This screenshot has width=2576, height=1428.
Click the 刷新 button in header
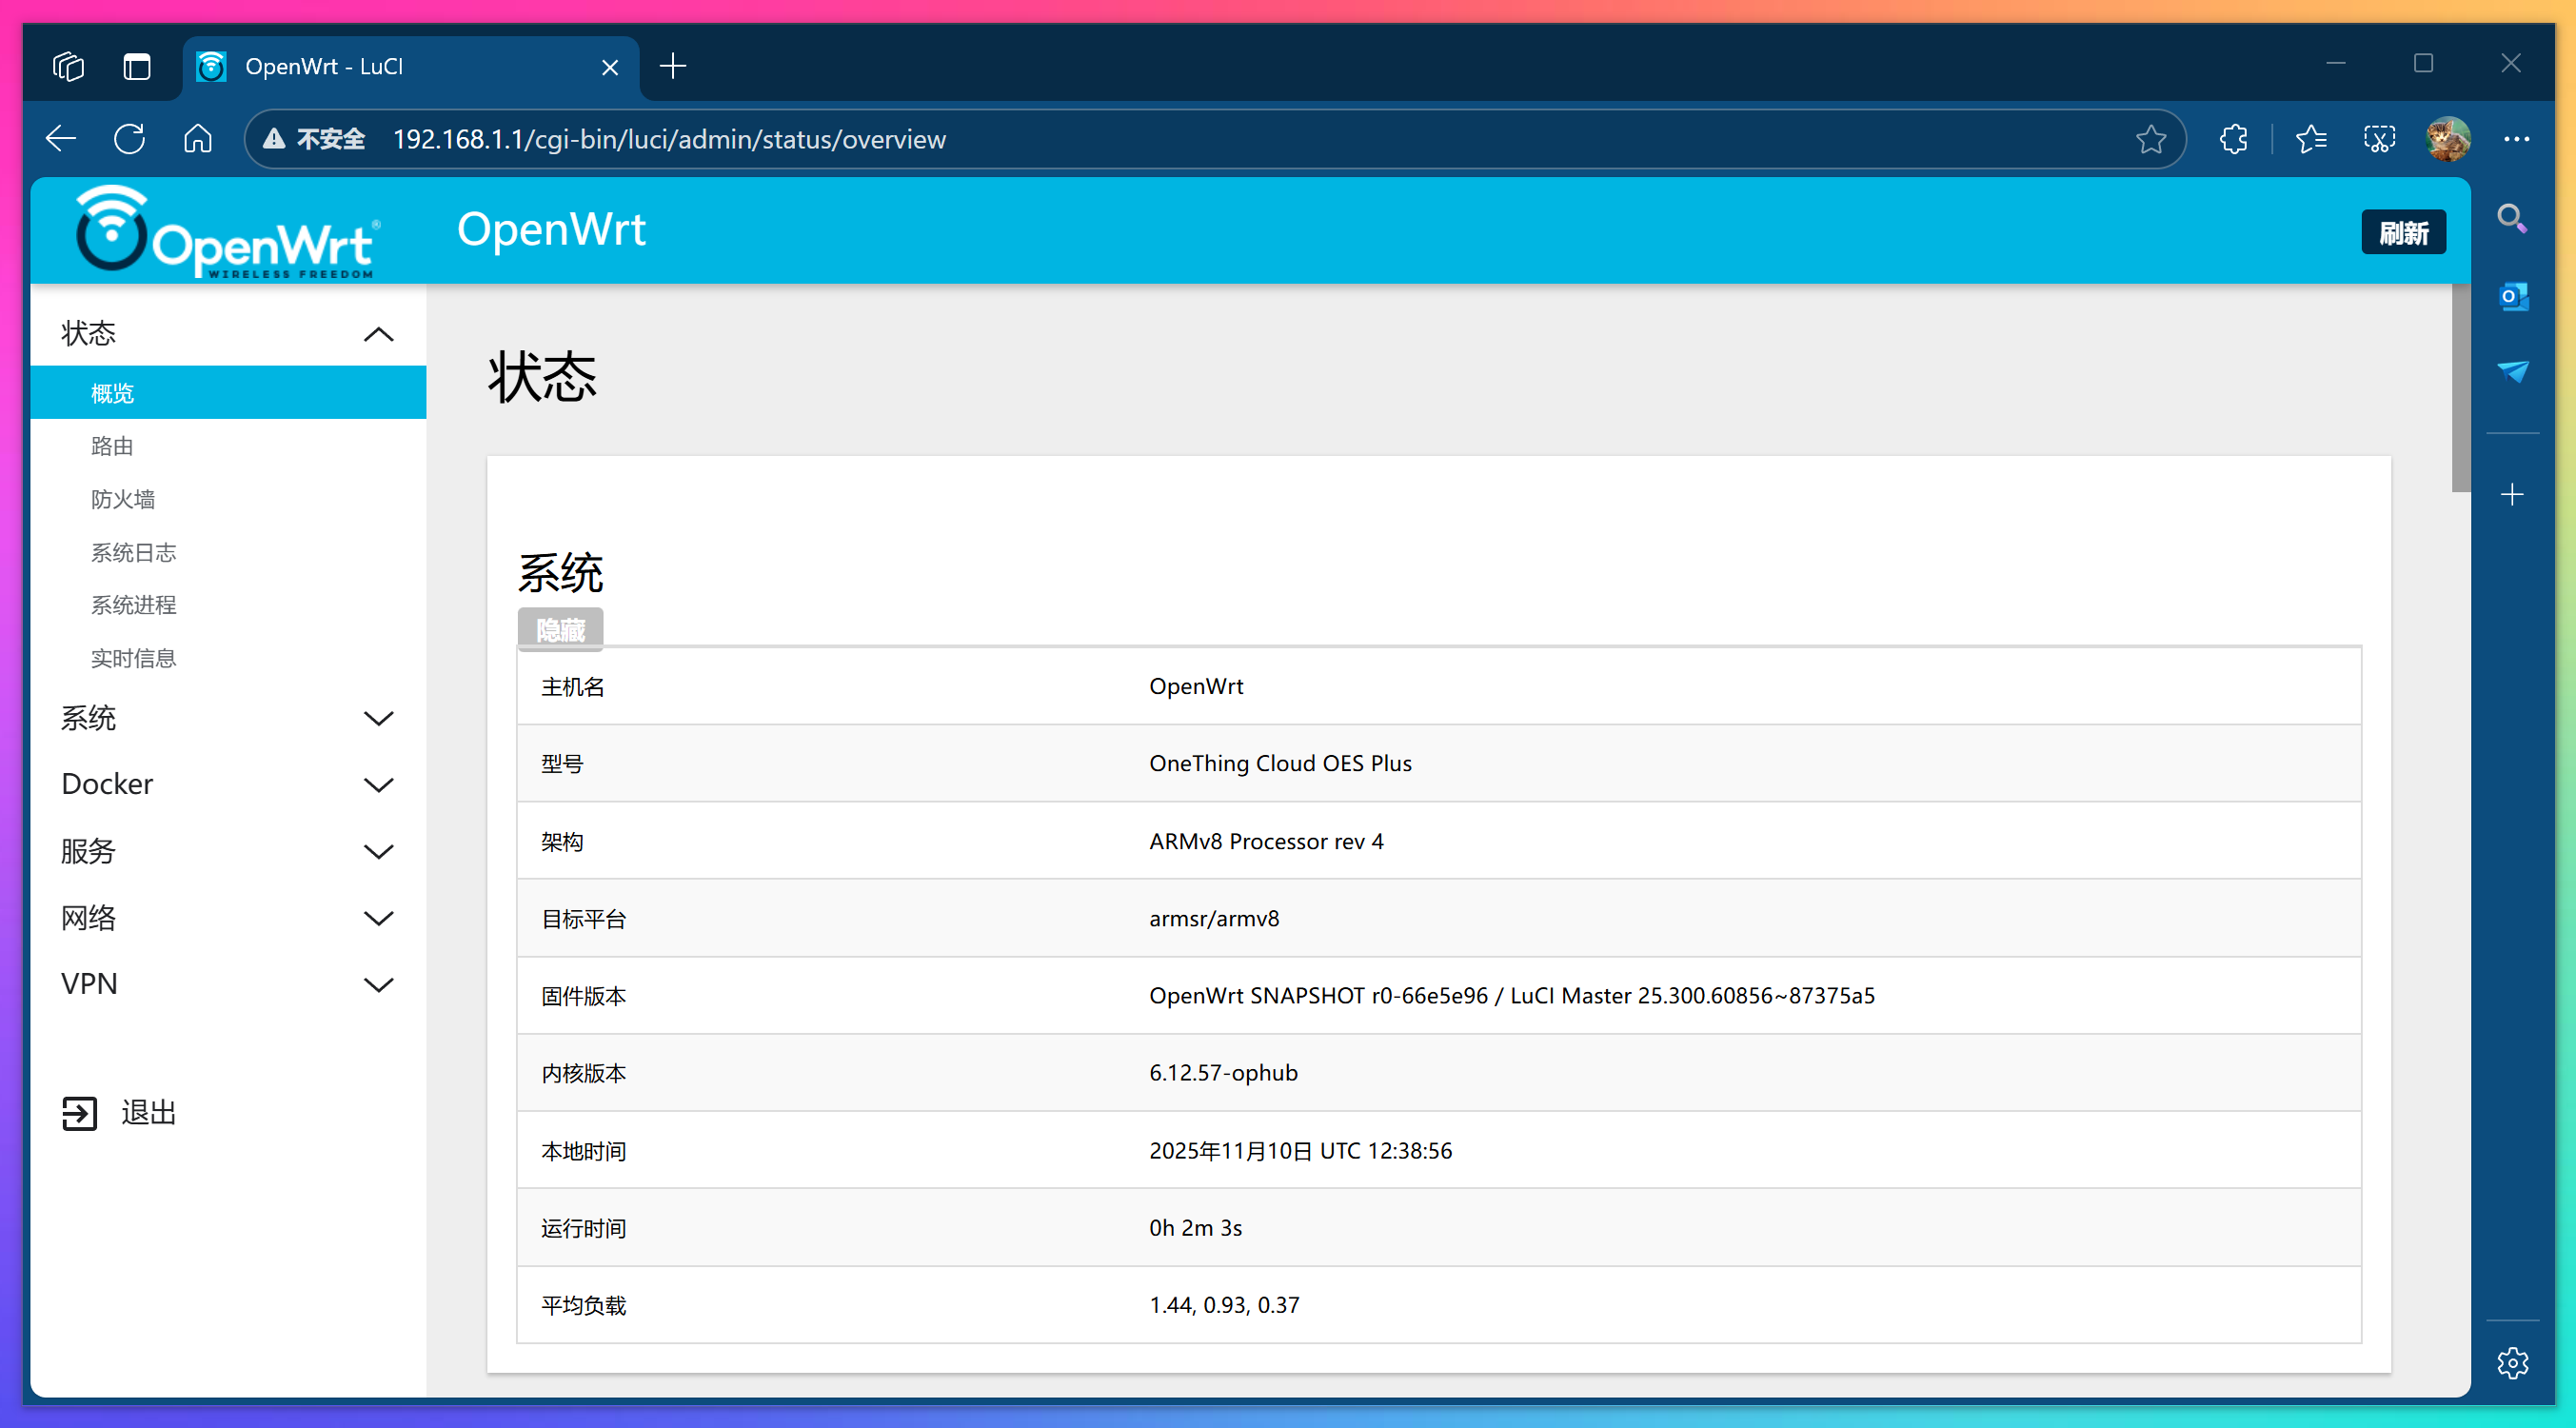[x=2402, y=232]
